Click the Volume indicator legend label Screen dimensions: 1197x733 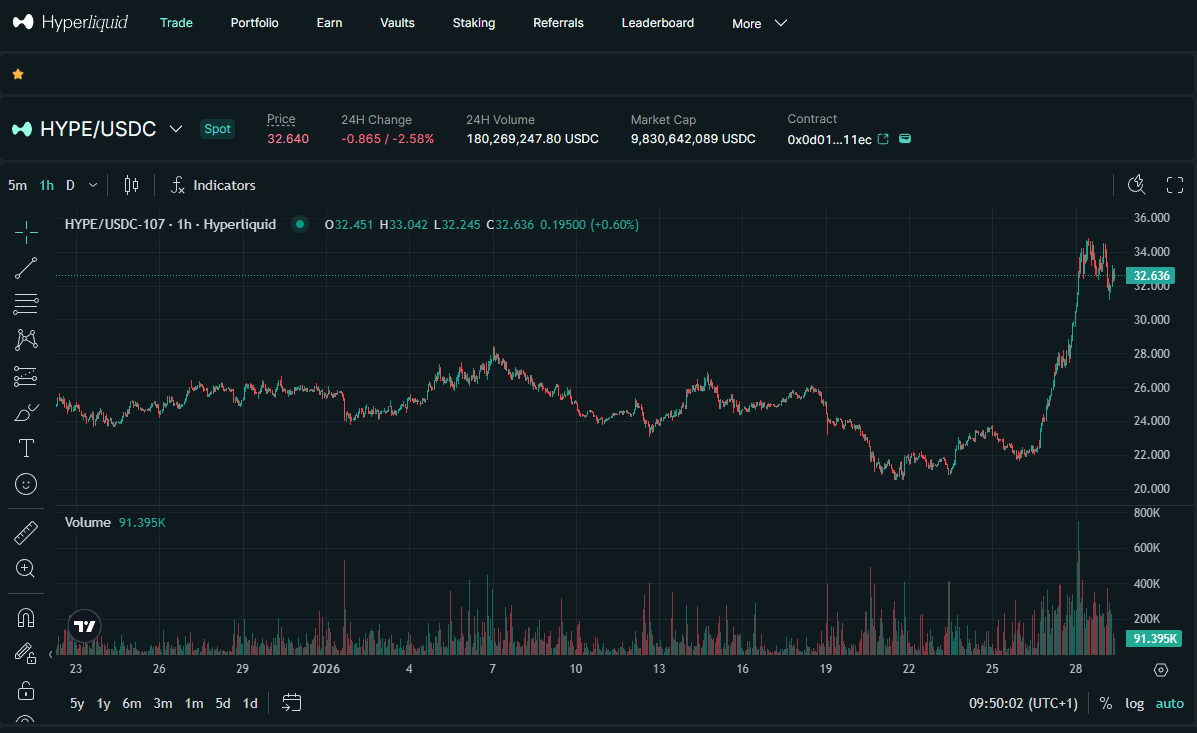point(88,522)
